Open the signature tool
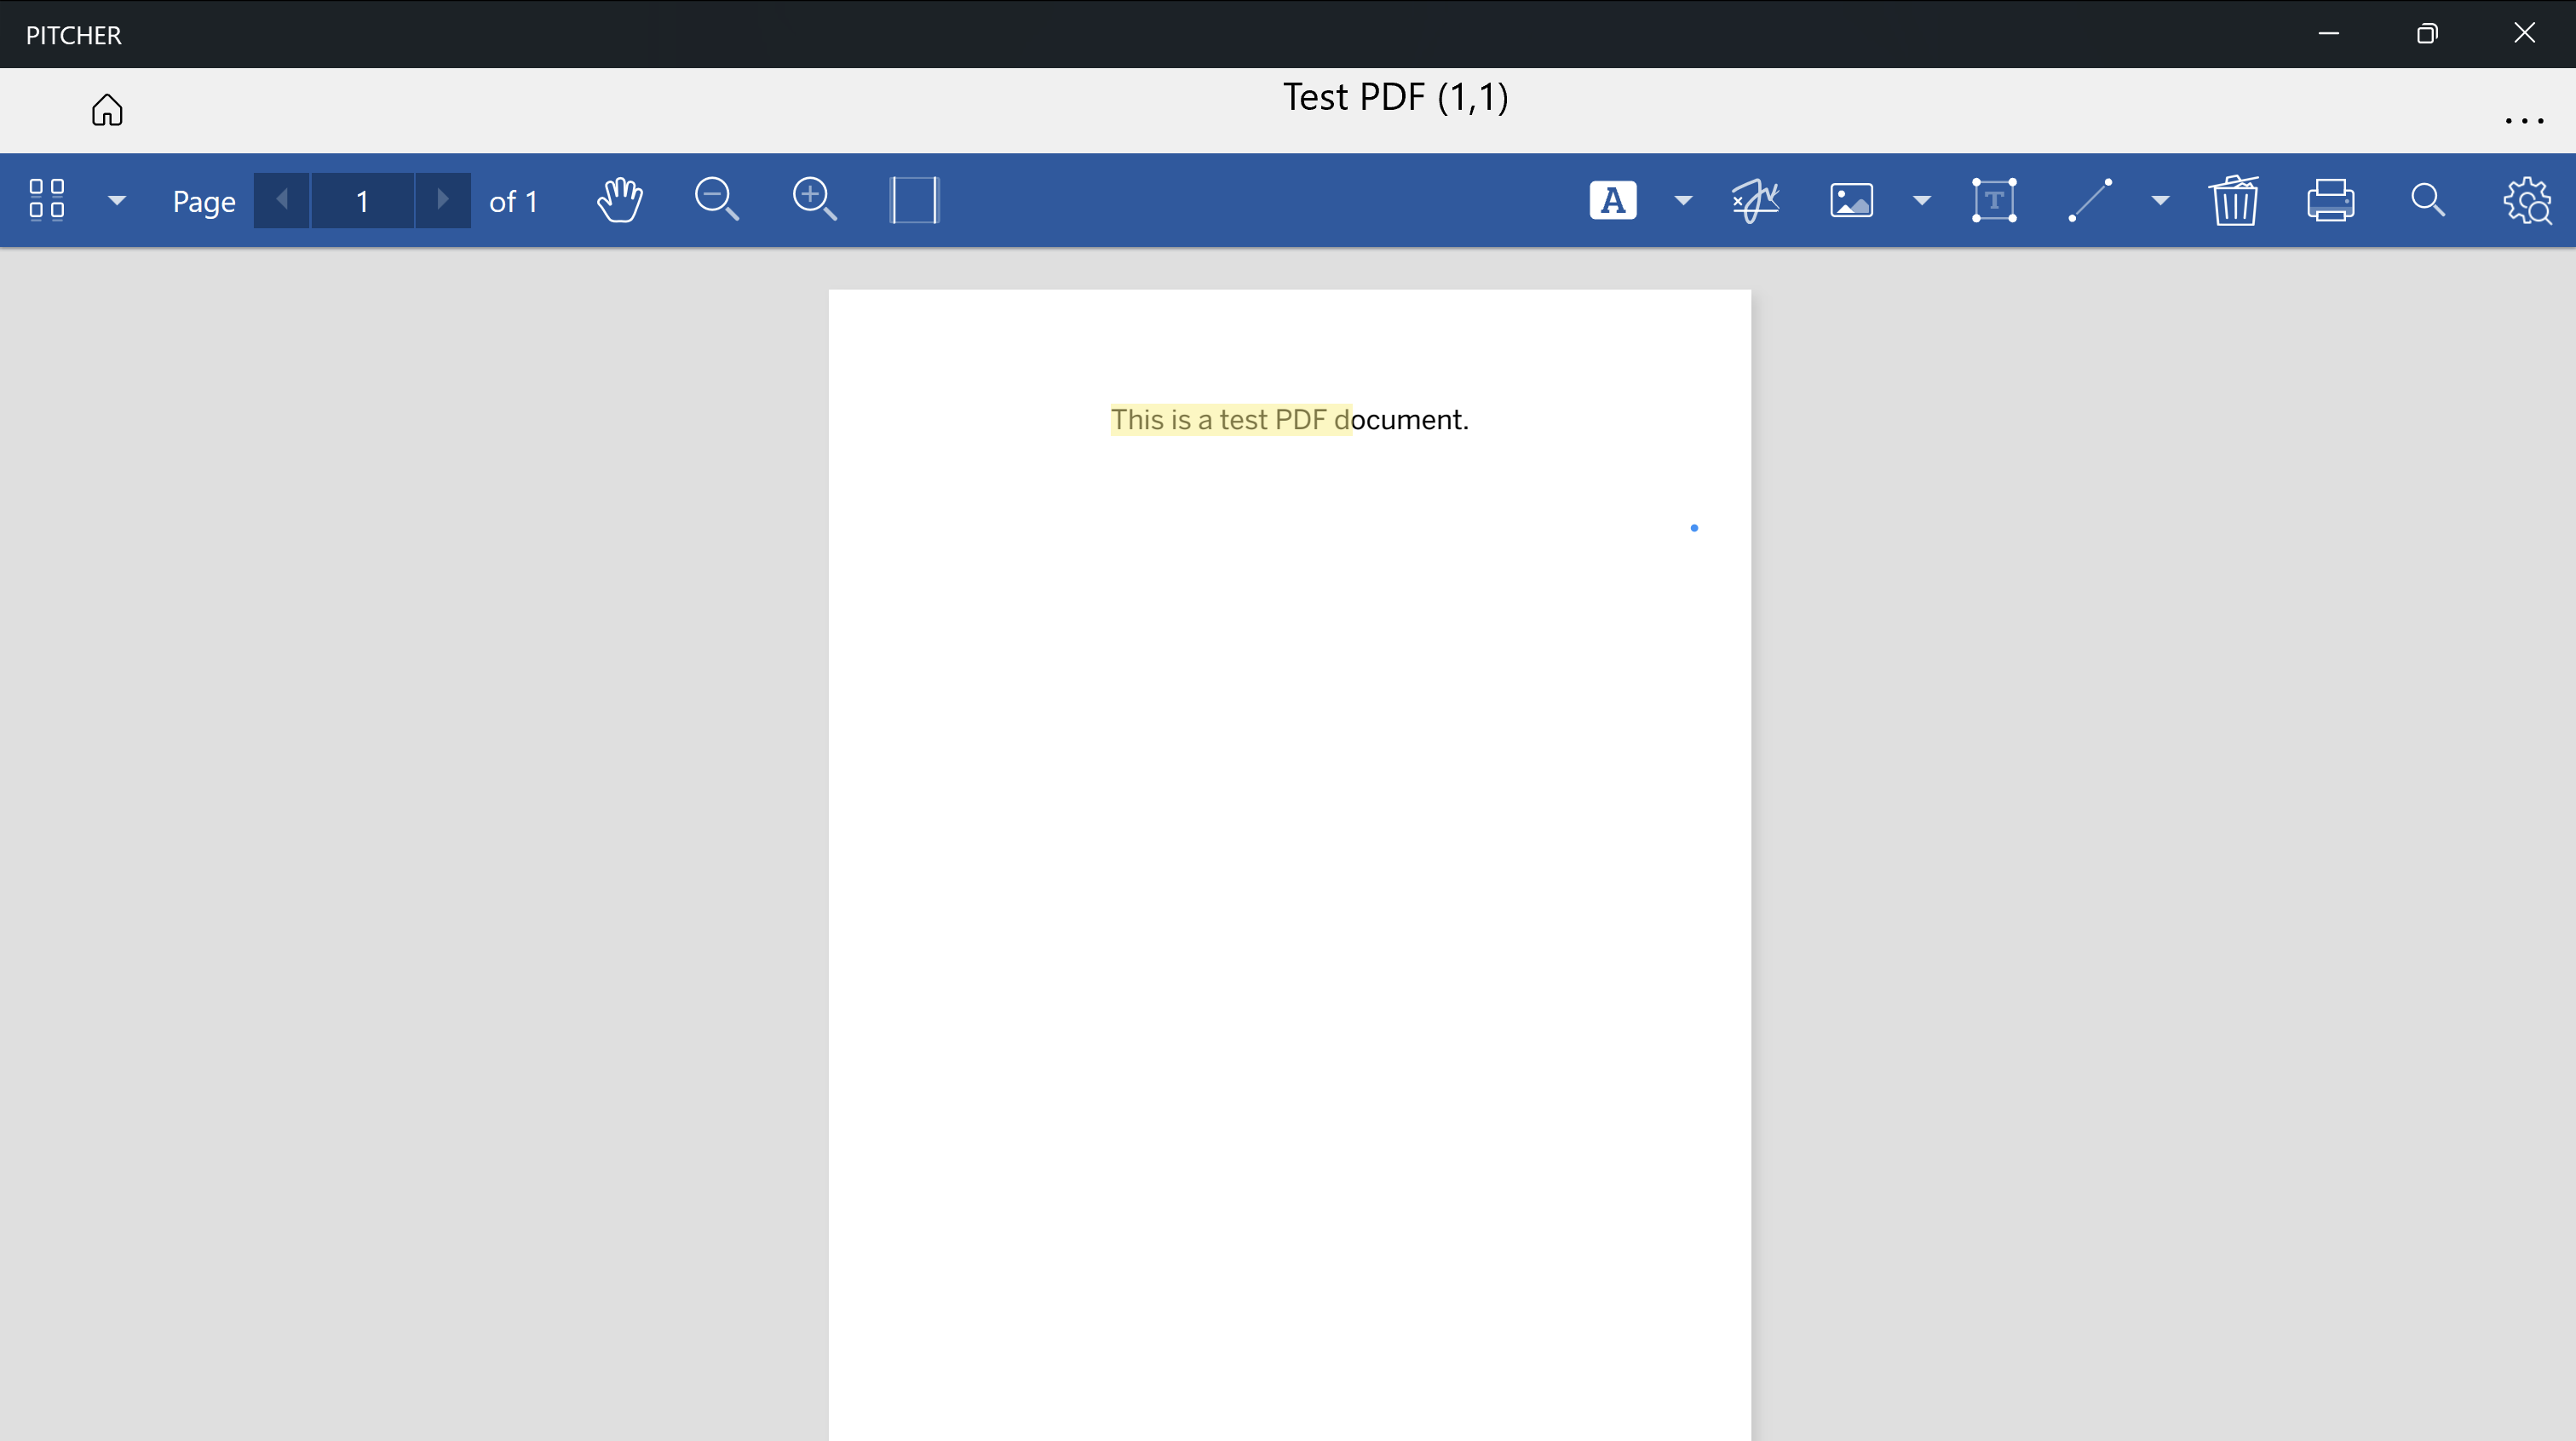Image resolution: width=2576 pixels, height=1441 pixels. pos(1755,200)
